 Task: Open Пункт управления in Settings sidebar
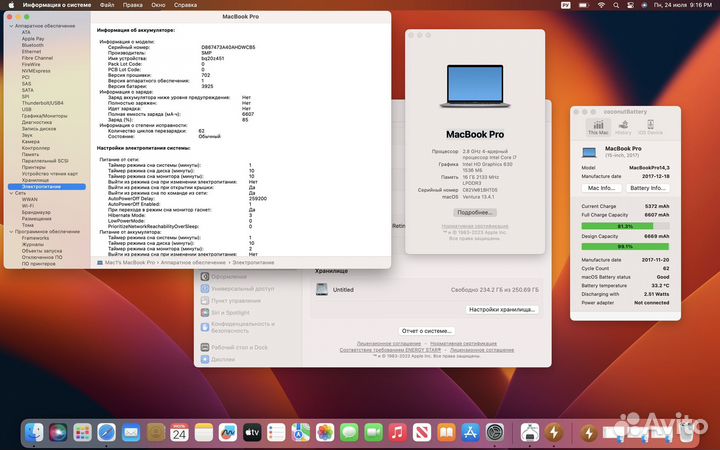231,301
